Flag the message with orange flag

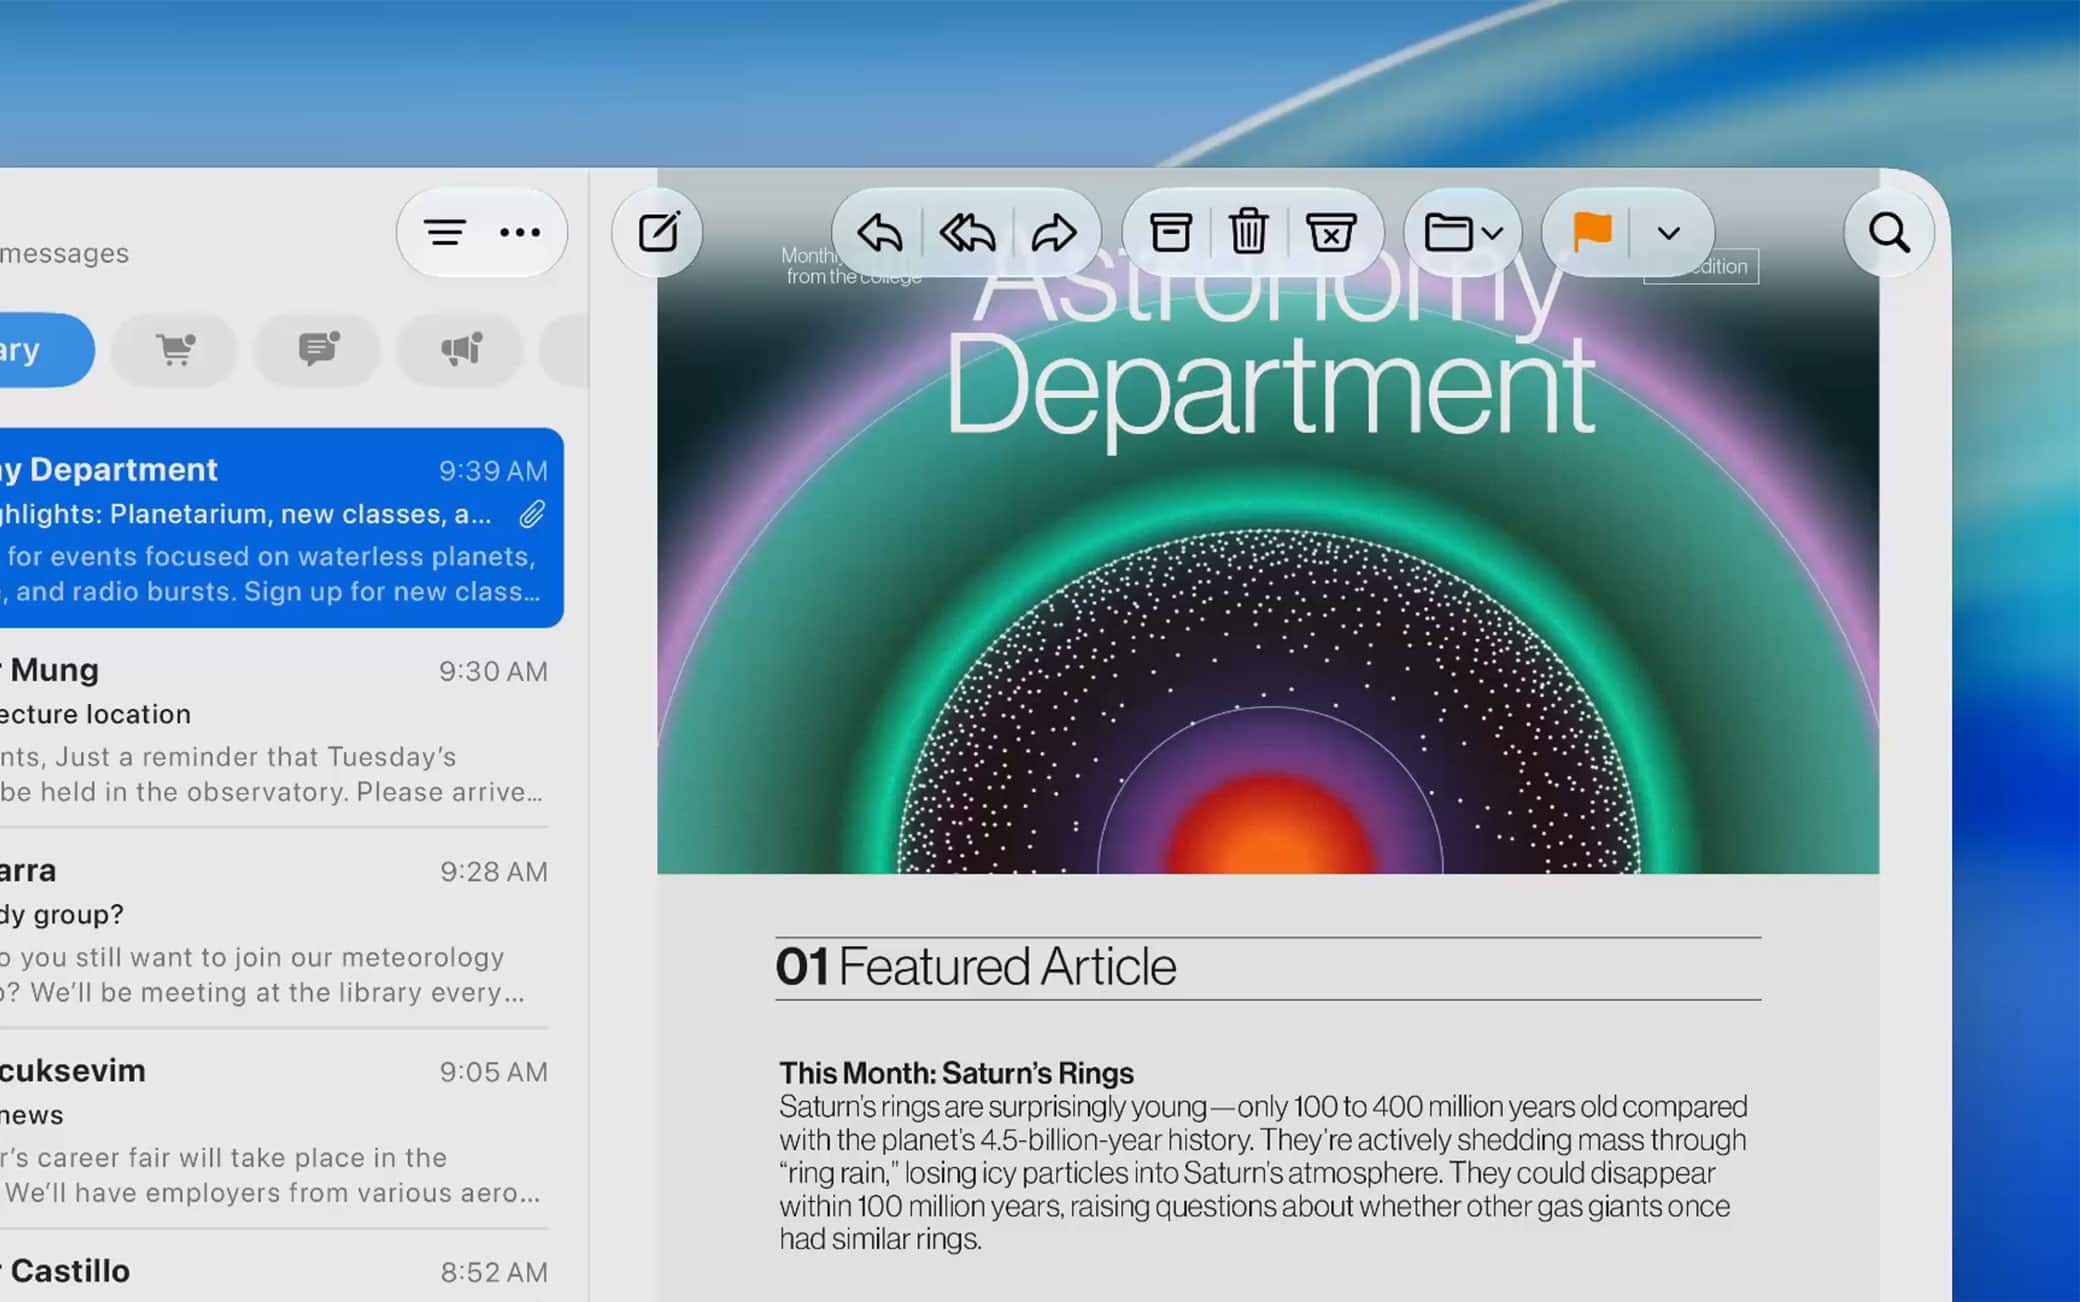1591,233
